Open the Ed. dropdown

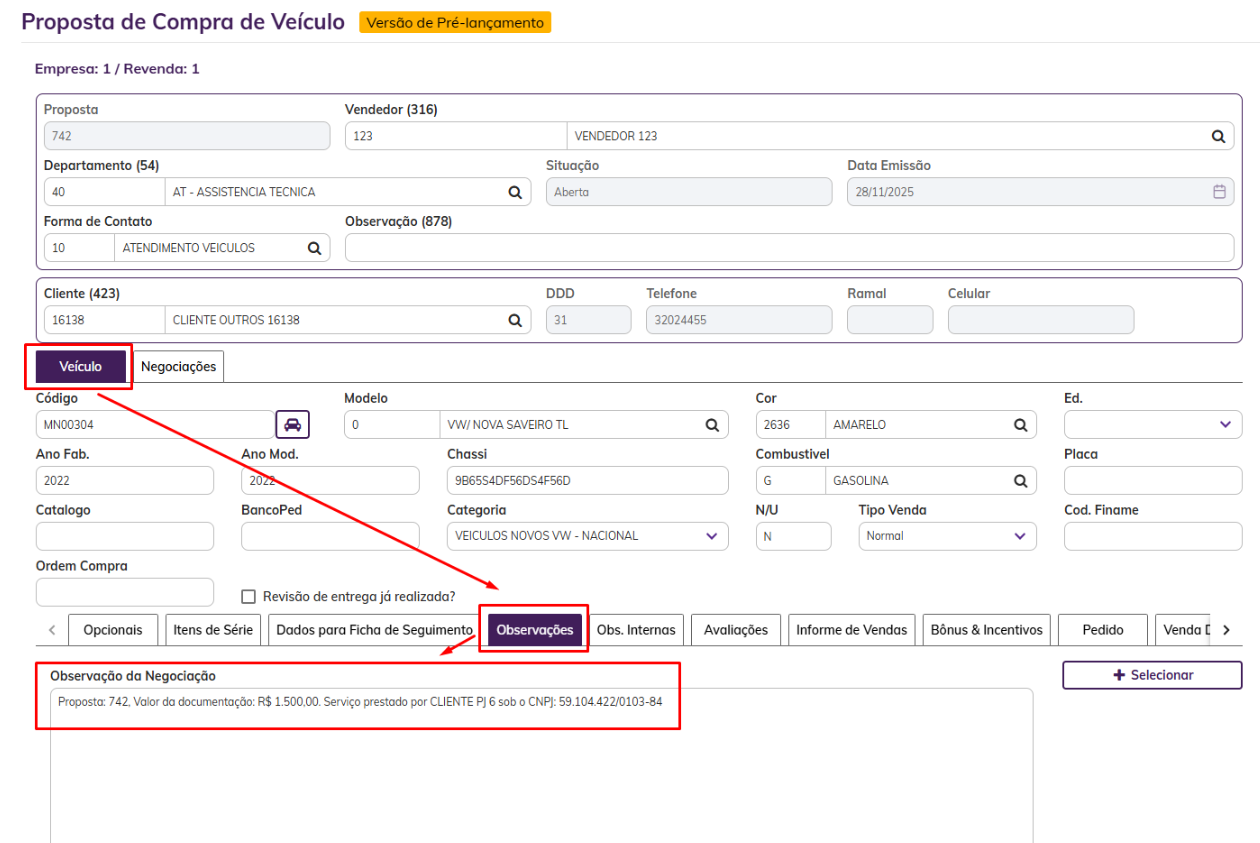[x=1153, y=424]
